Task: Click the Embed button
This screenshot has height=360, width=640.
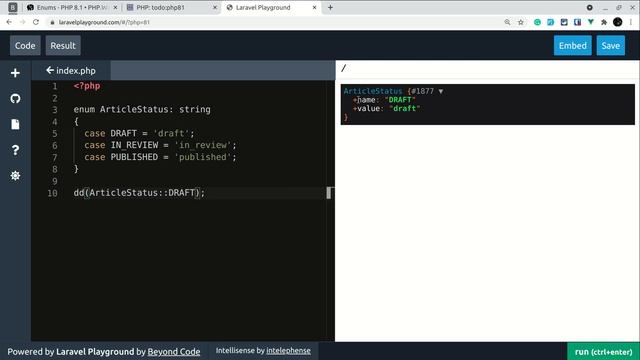Action: (x=572, y=45)
